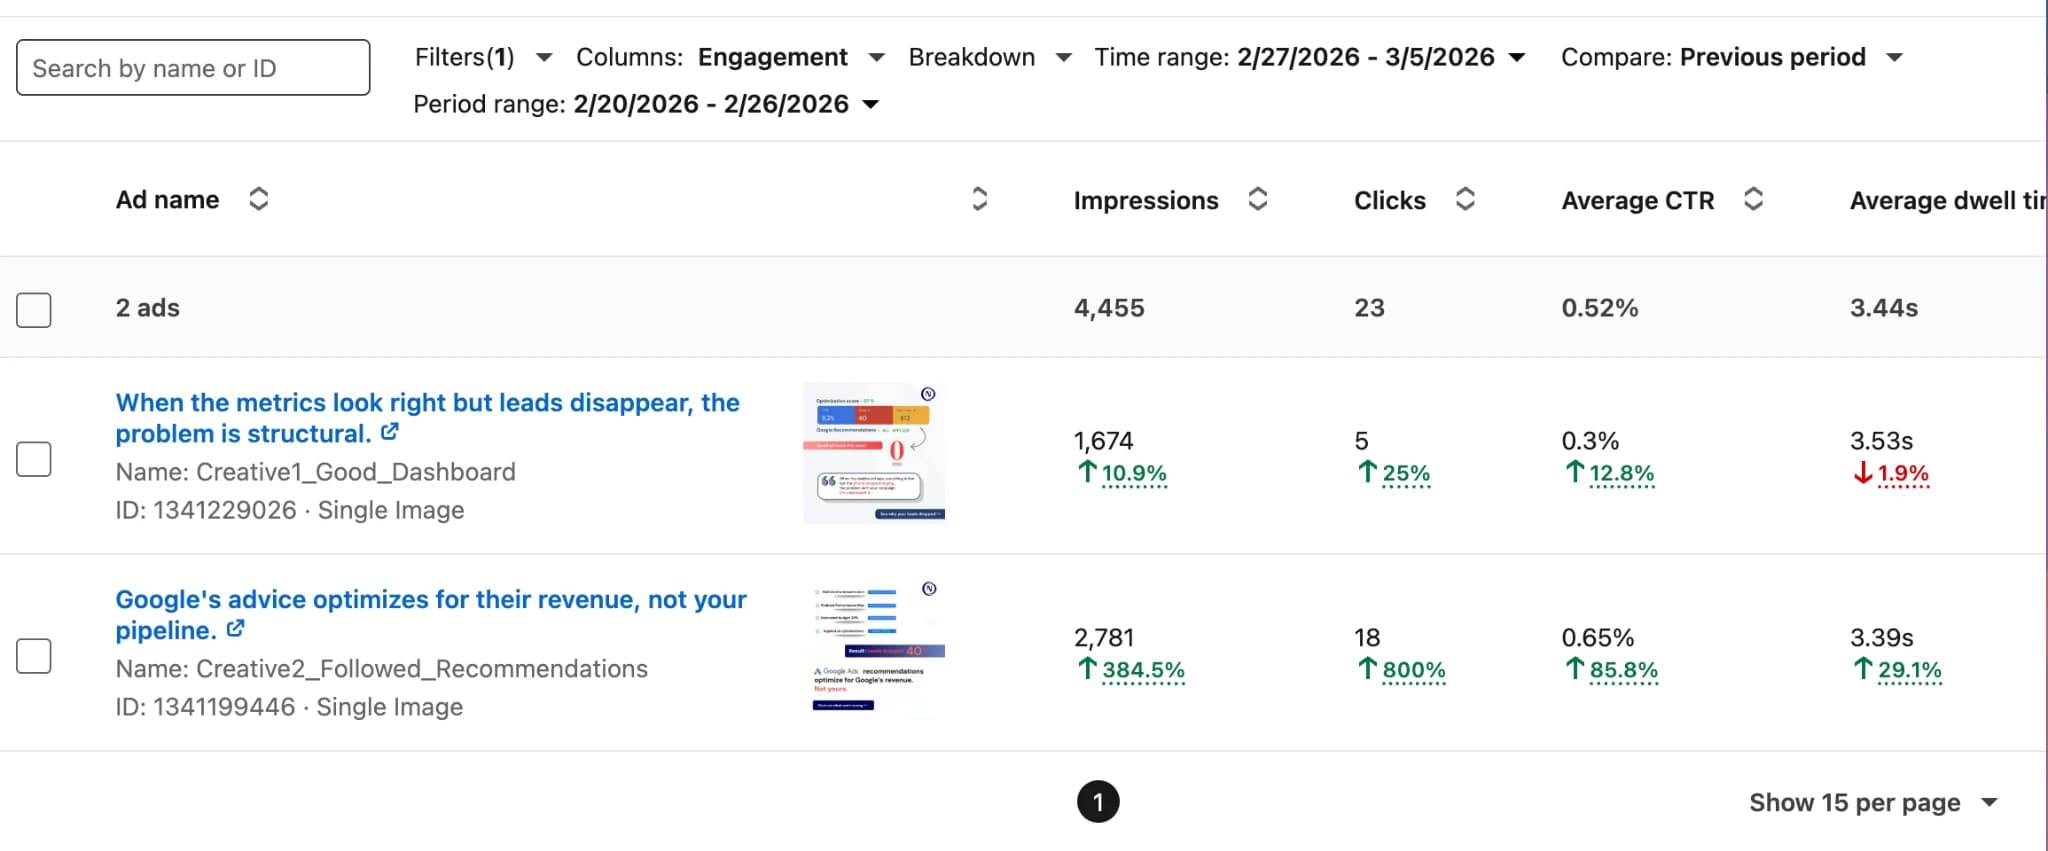
Task: Sort using the unnamed column's sort arrows
Action: point(980,199)
